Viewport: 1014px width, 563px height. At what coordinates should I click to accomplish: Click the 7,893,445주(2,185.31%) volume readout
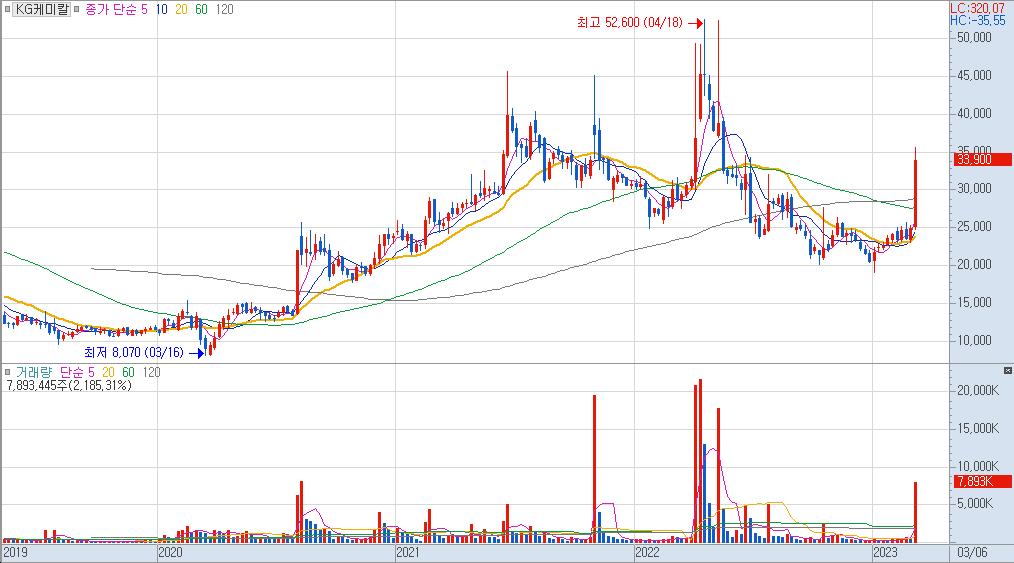pos(69,385)
